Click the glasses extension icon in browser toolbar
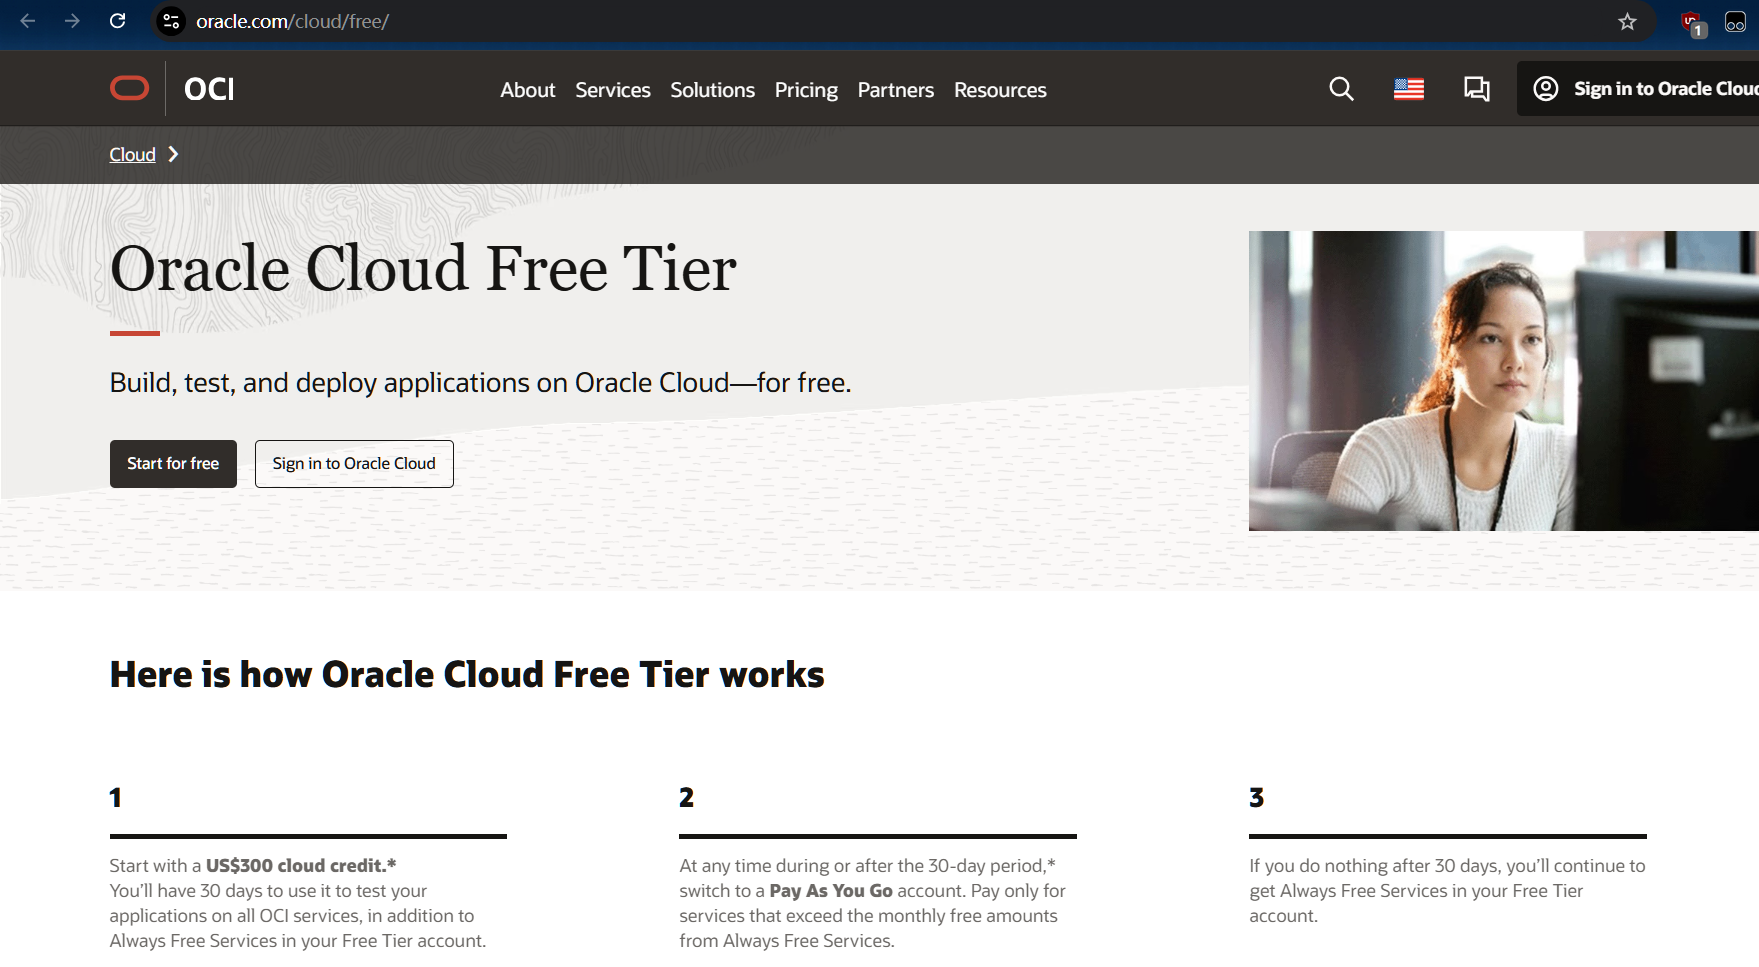The width and height of the screenshot is (1759, 967). click(1735, 22)
